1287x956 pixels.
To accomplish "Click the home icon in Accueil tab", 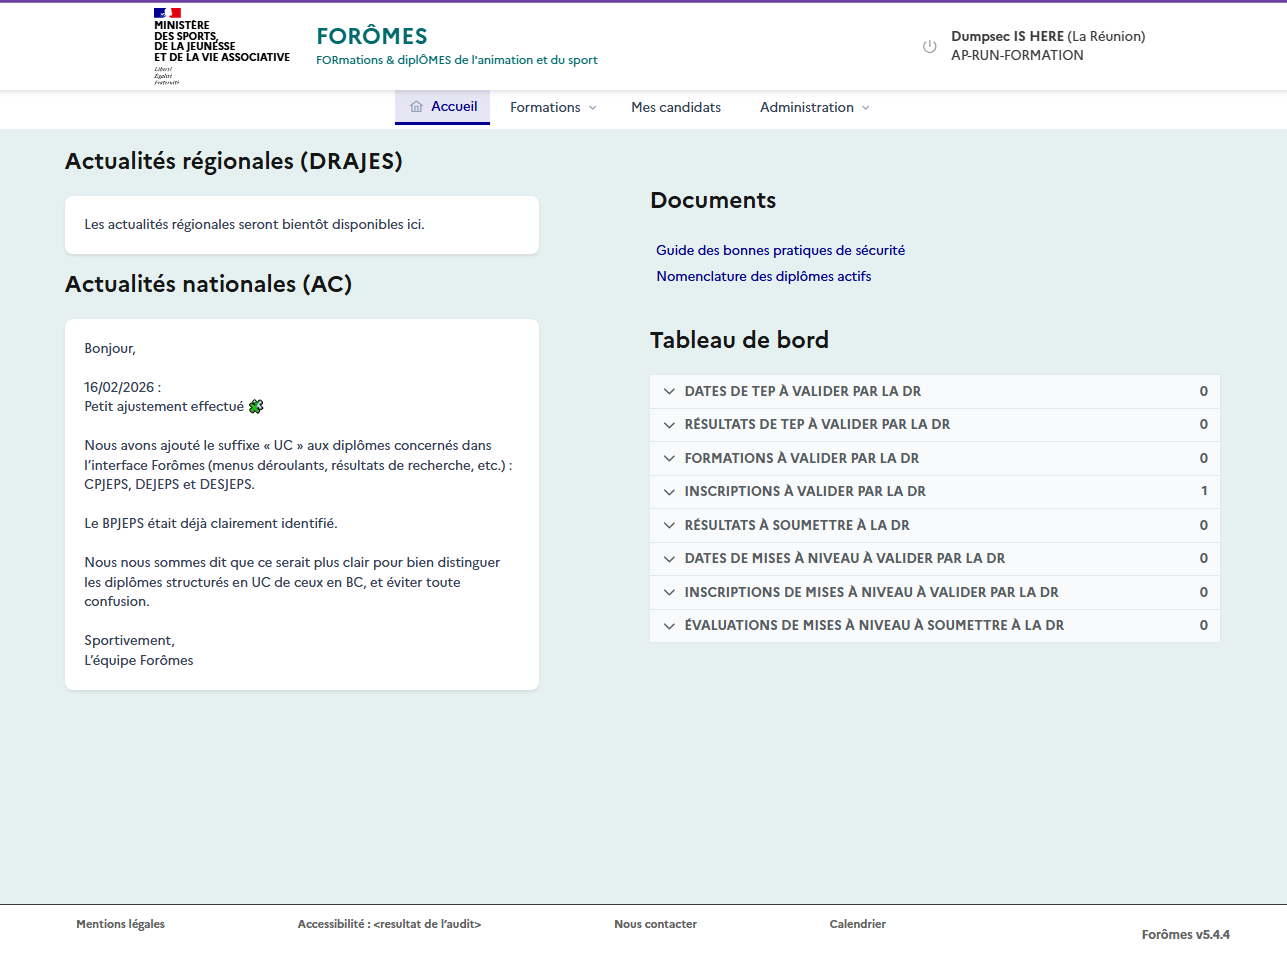I will [416, 107].
